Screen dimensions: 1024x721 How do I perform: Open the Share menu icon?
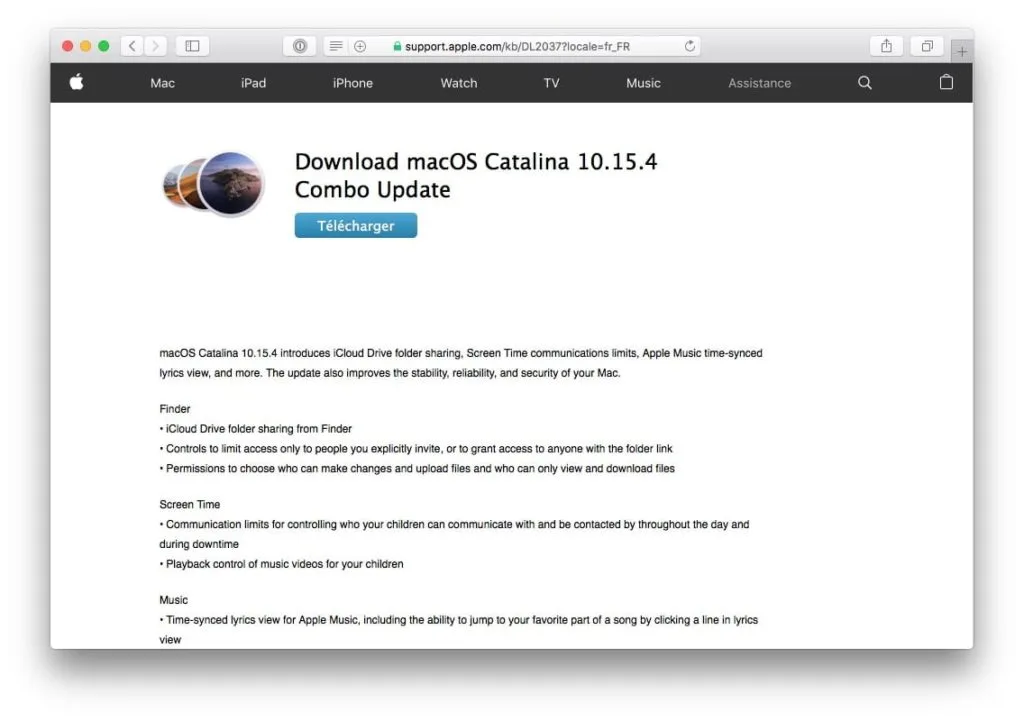pos(886,46)
